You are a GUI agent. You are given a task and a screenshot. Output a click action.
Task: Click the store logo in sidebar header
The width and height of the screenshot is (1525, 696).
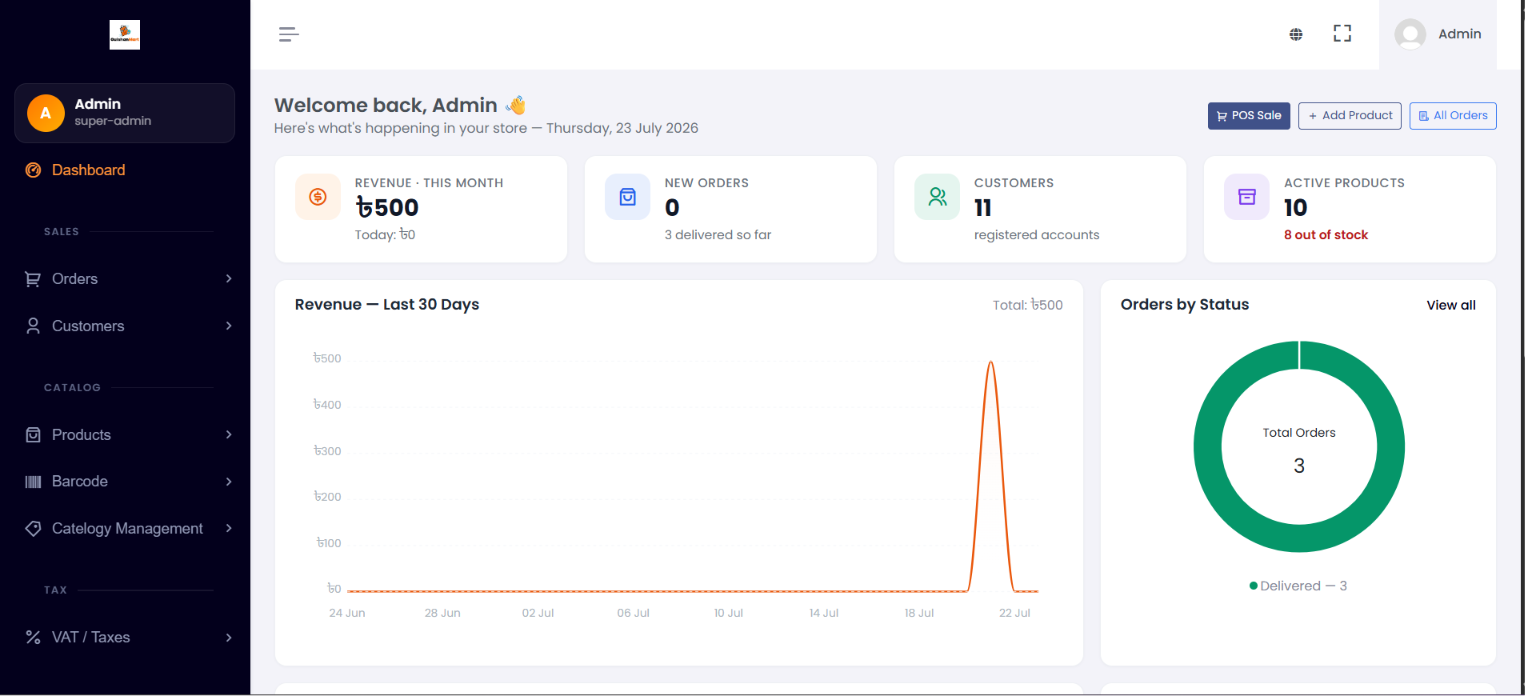pos(125,35)
